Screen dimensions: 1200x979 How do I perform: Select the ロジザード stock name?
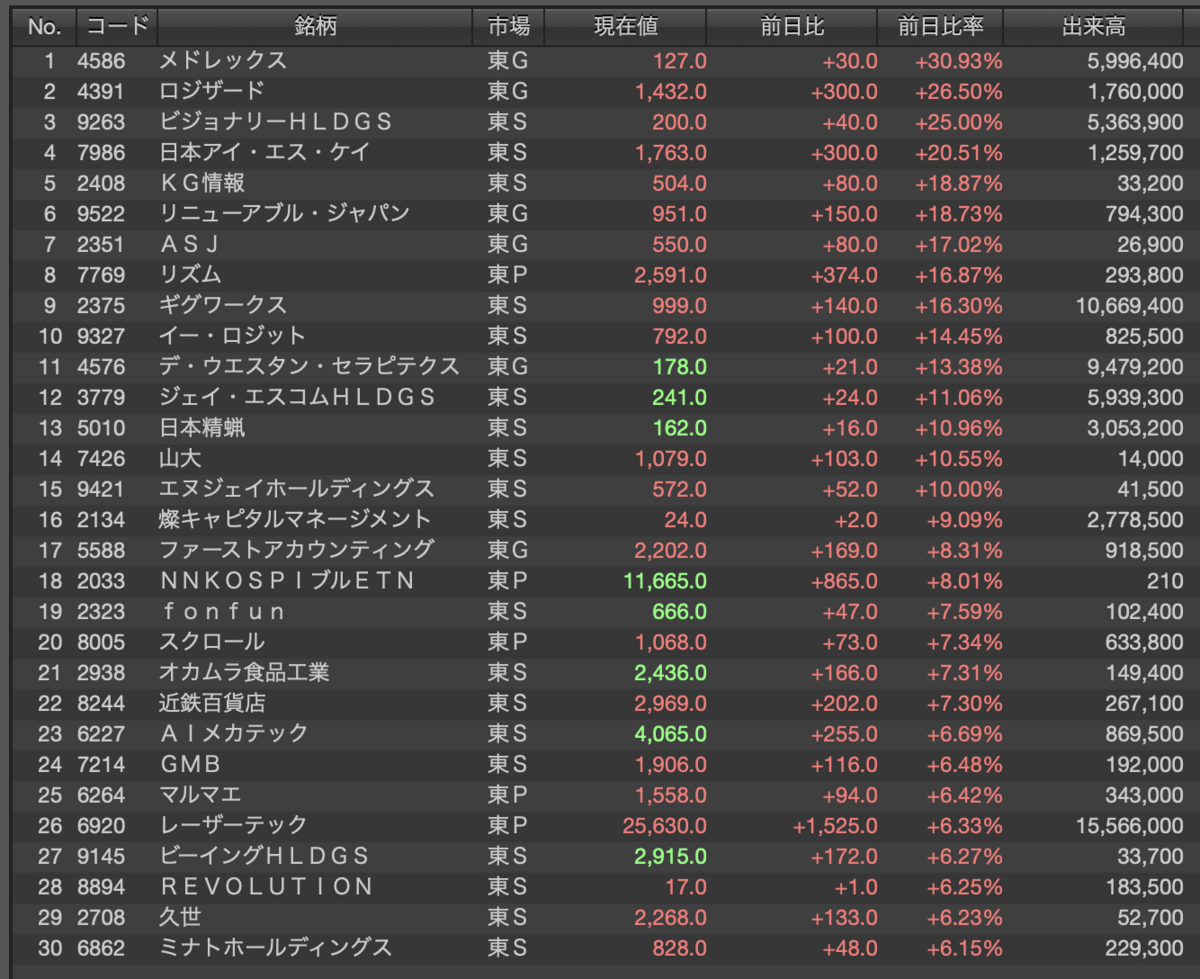pos(212,91)
